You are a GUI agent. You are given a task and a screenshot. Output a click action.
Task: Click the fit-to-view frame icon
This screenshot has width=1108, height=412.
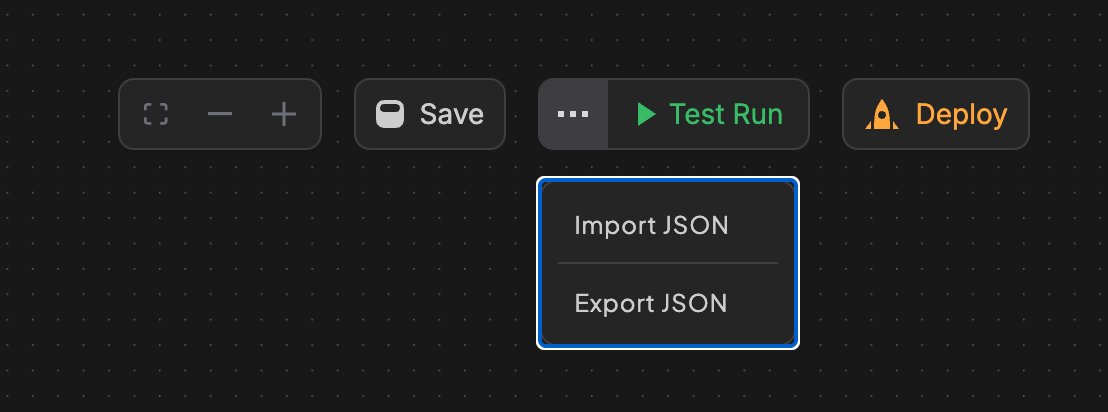tap(155, 114)
